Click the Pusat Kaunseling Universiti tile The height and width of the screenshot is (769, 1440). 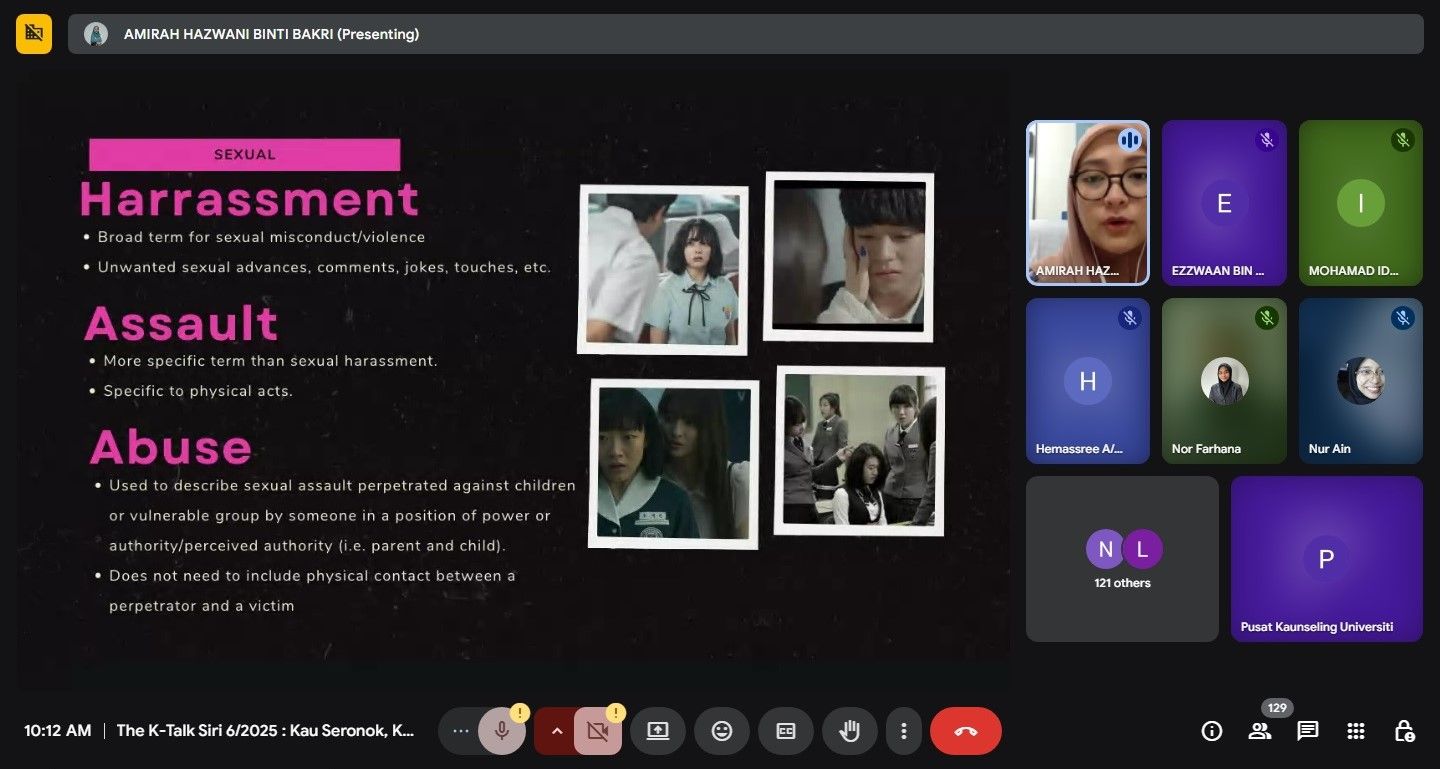[x=1326, y=558]
